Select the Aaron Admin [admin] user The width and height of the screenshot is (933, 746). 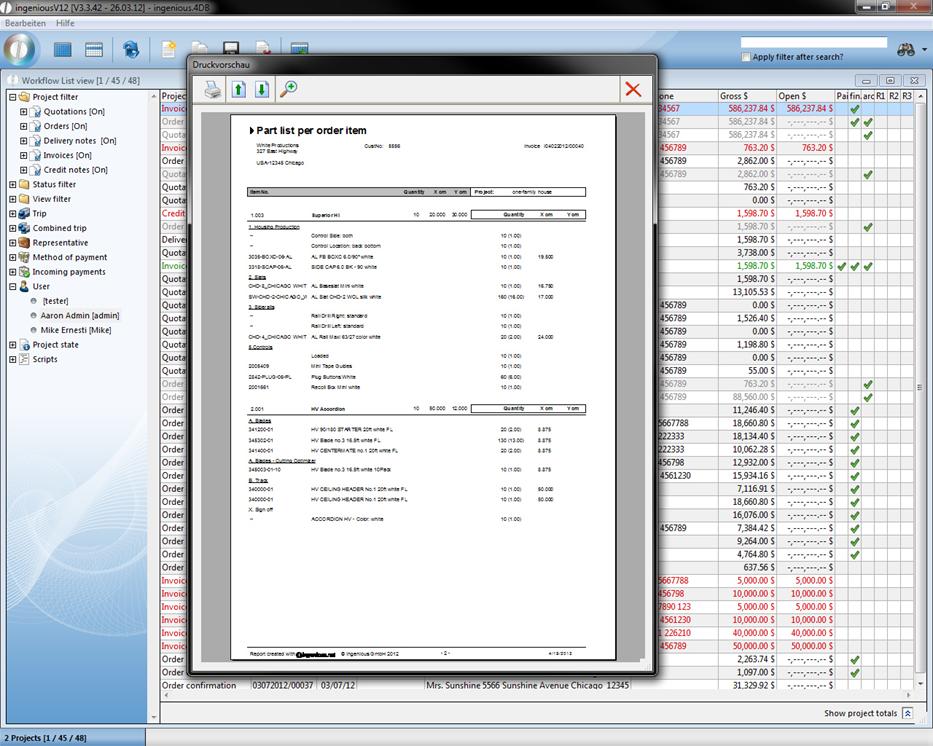point(80,315)
